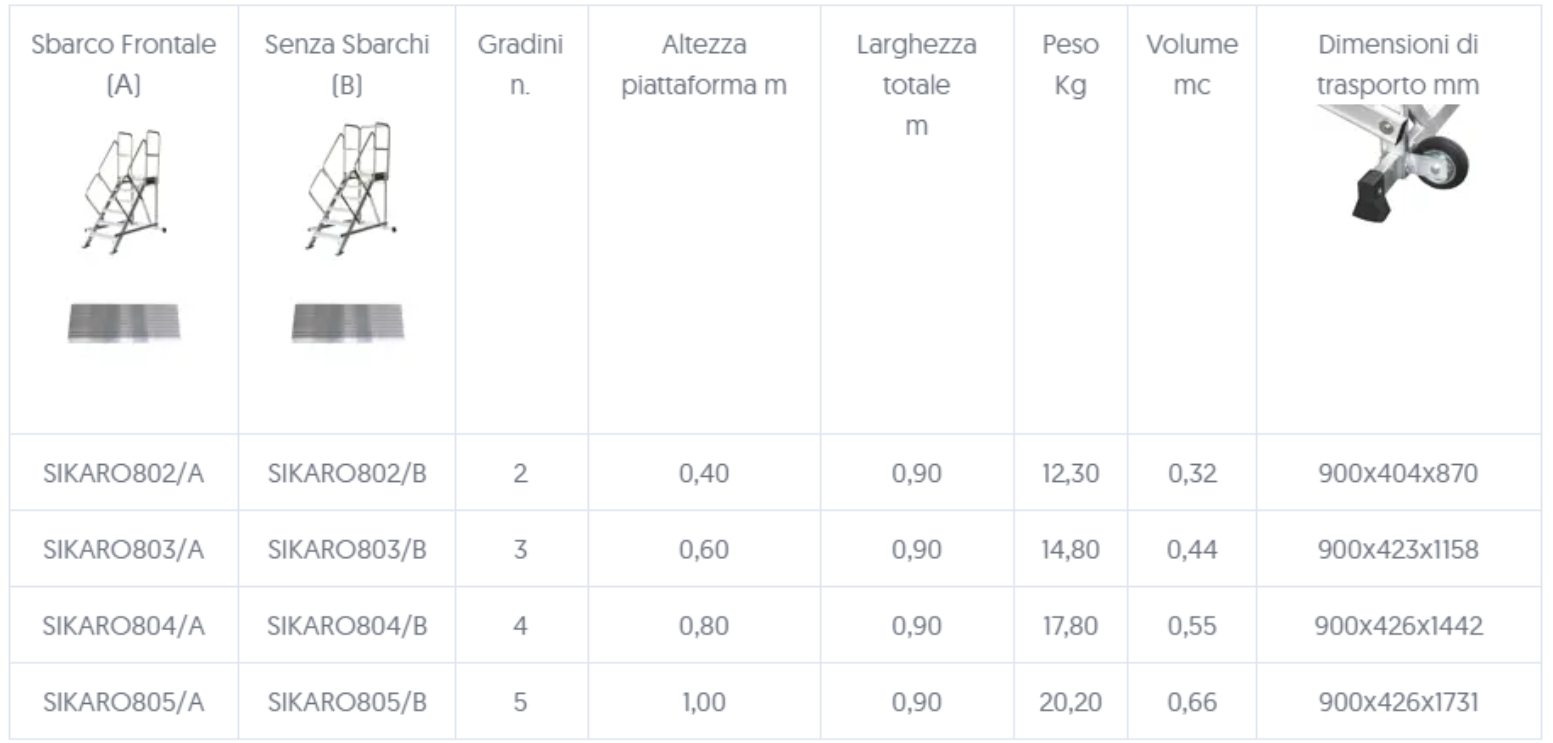Click the Senza Sbarchi ladder image
Viewport: 1553px width, 743px height.
click(347, 190)
